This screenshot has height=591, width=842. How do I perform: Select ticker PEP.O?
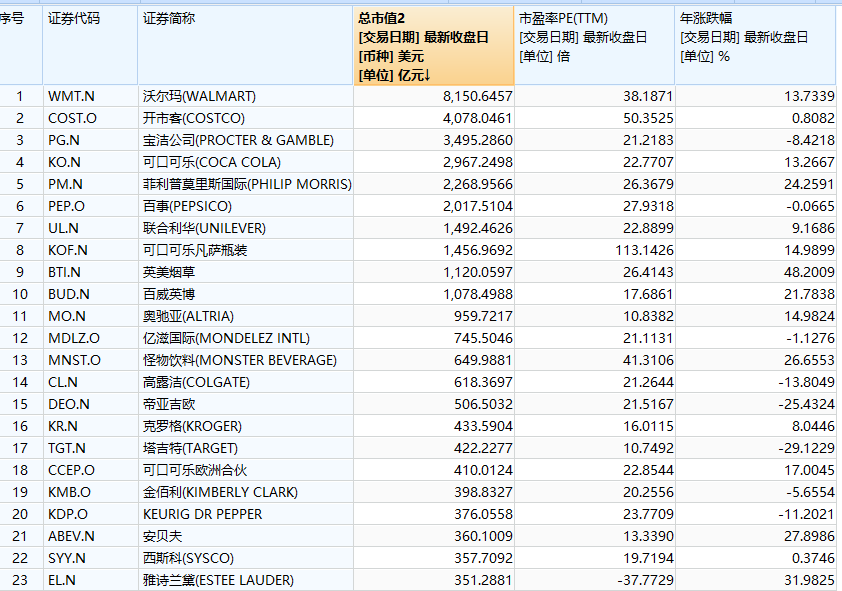pyautogui.click(x=67, y=207)
